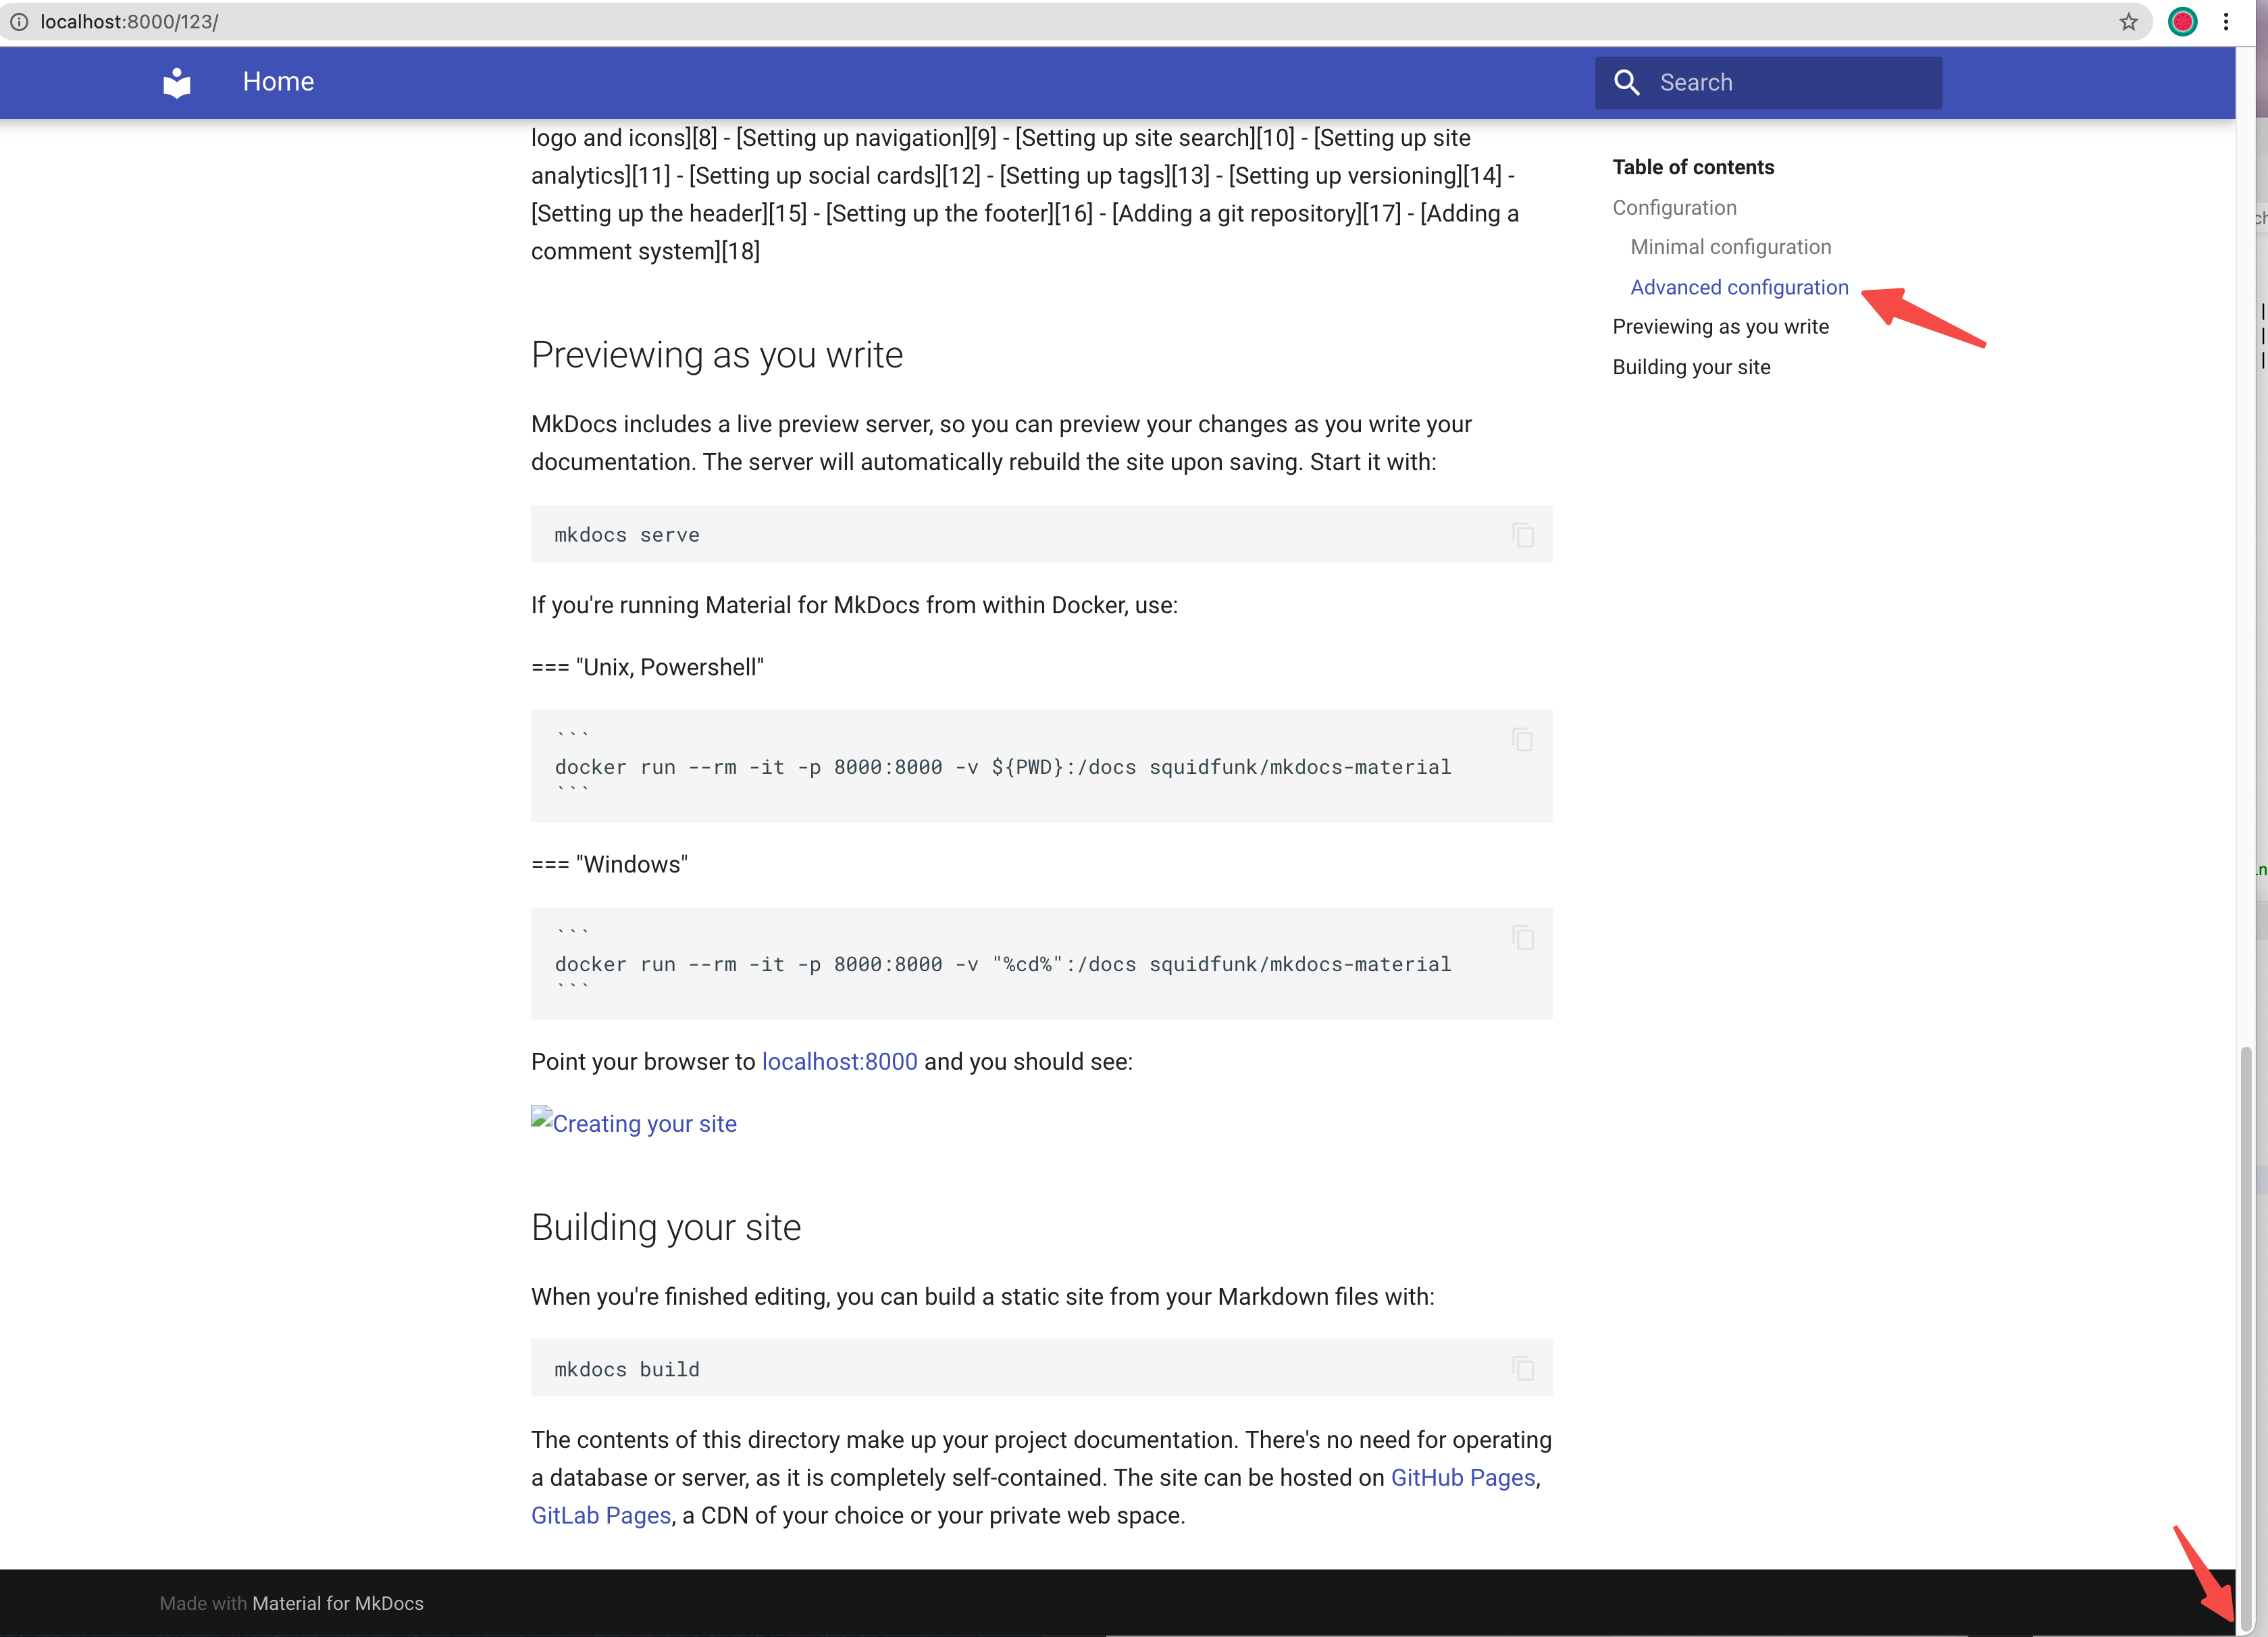Go to Home in the header
The image size is (2268, 1637).
[x=278, y=82]
